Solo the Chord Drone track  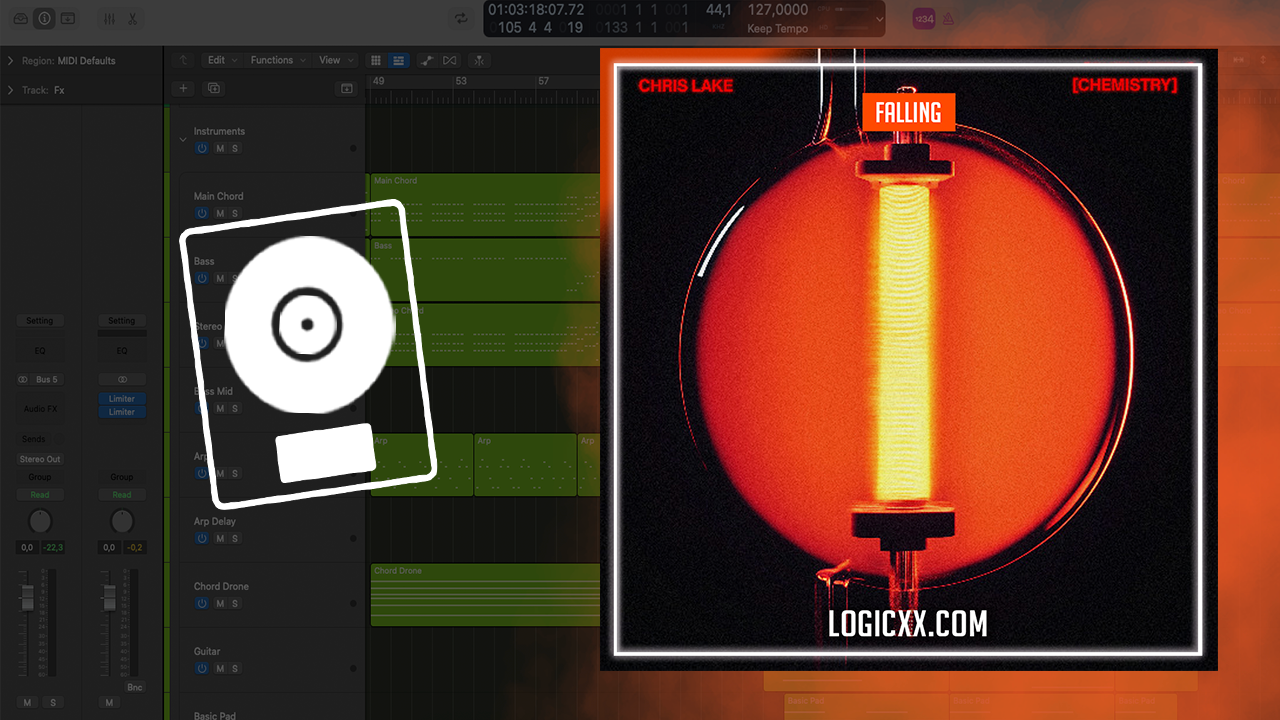(235, 603)
